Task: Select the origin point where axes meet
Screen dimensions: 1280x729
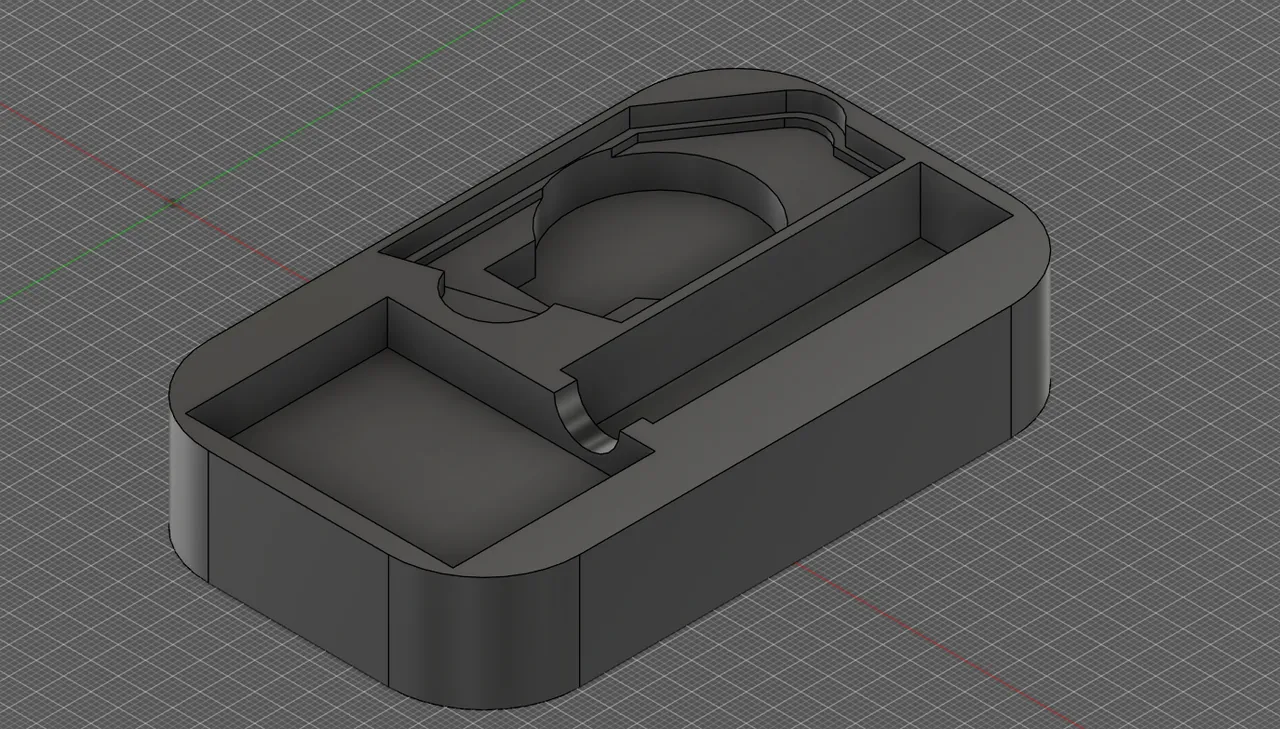Action: [174, 204]
